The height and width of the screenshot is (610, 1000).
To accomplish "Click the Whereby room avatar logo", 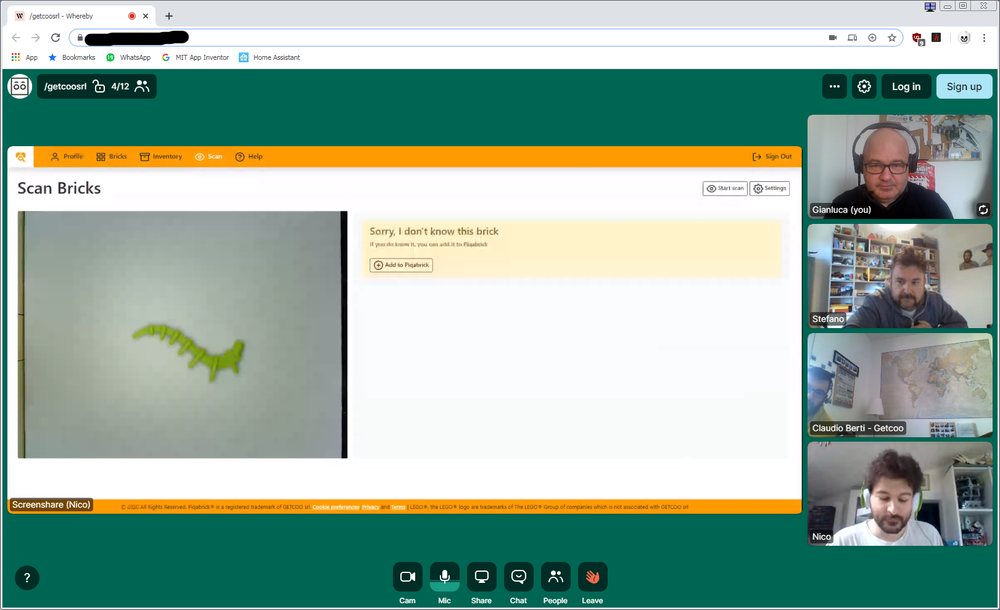I will (20, 86).
